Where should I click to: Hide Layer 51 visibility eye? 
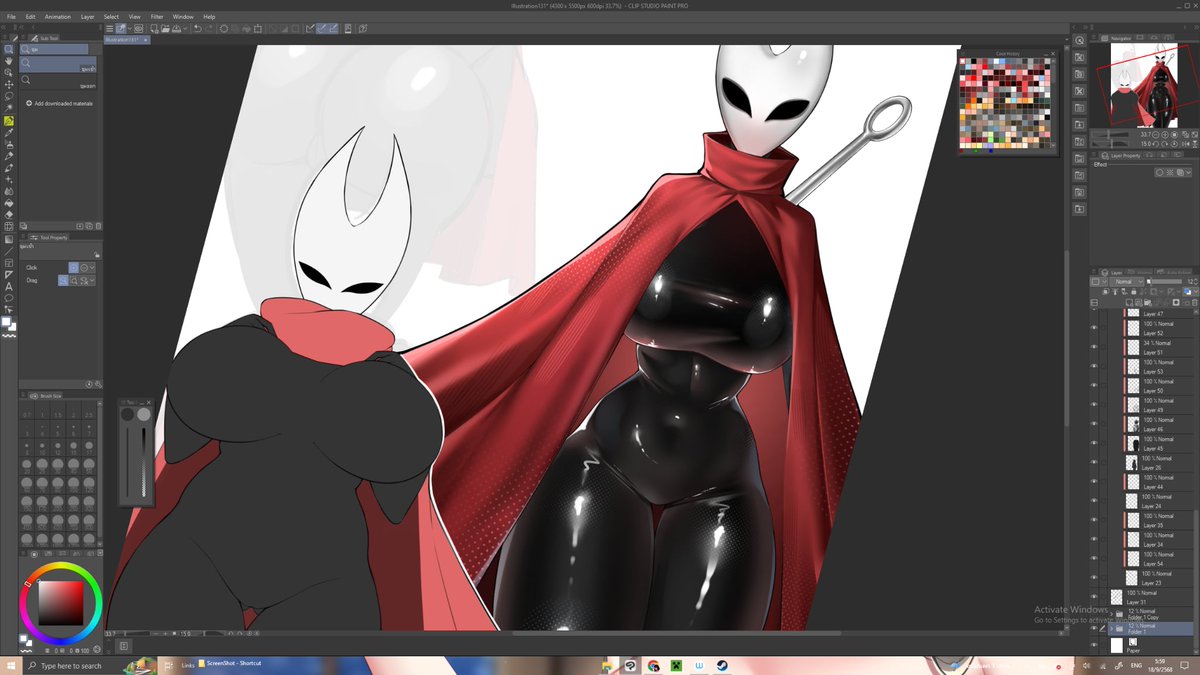click(1094, 347)
